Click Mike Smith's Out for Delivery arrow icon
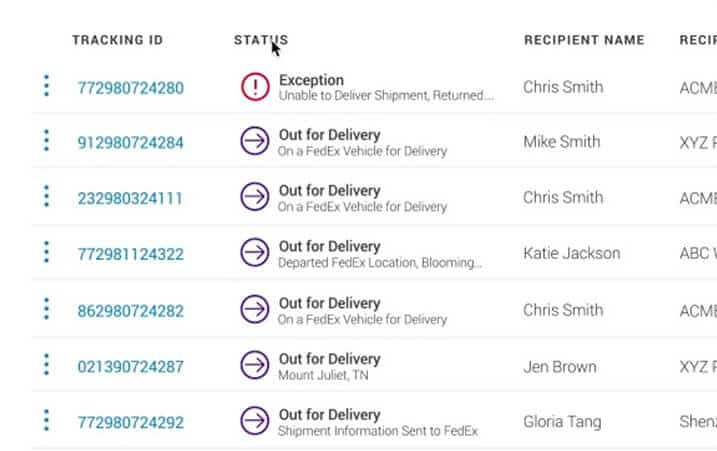Screen dimensions: 717x451 tap(255, 141)
